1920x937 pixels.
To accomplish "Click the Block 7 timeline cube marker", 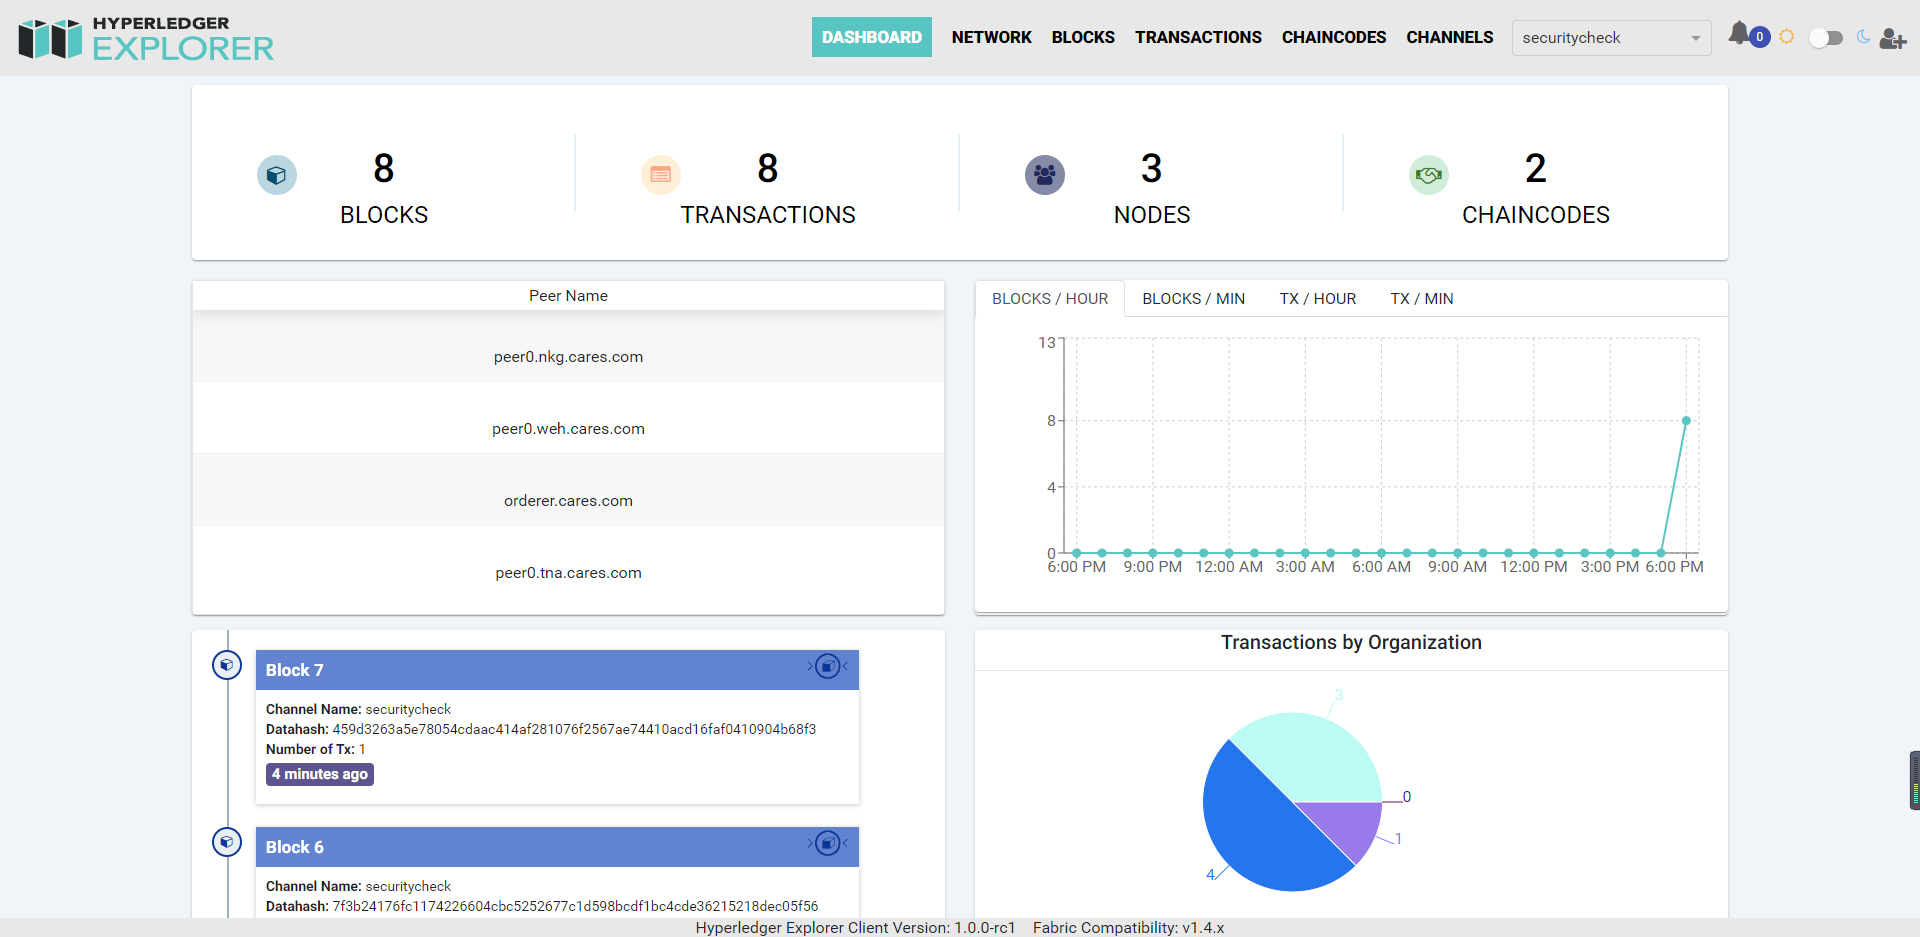I will click(227, 665).
